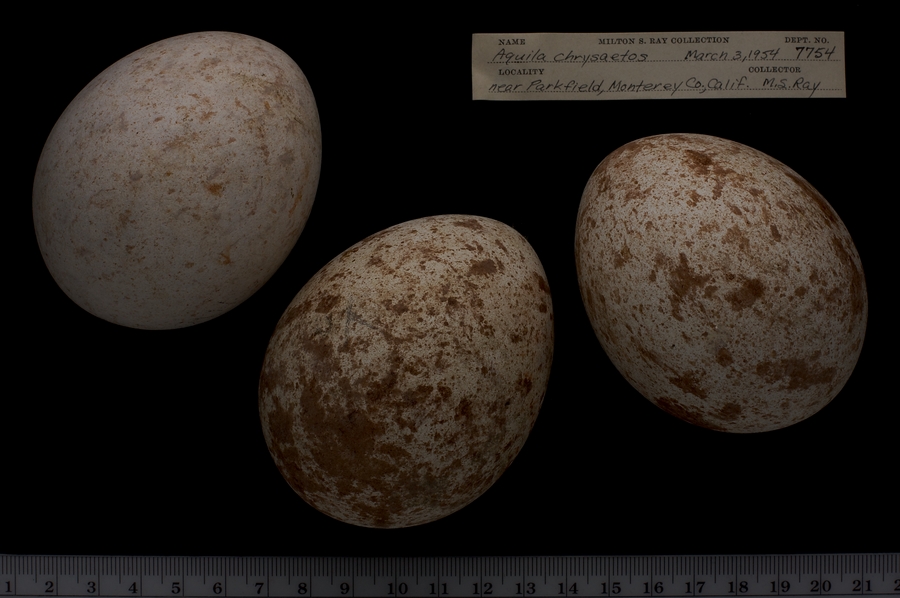Select the 8 mark on the ruler
The width and height of the screenshot is (900, 598).
(x=303, y=587)
